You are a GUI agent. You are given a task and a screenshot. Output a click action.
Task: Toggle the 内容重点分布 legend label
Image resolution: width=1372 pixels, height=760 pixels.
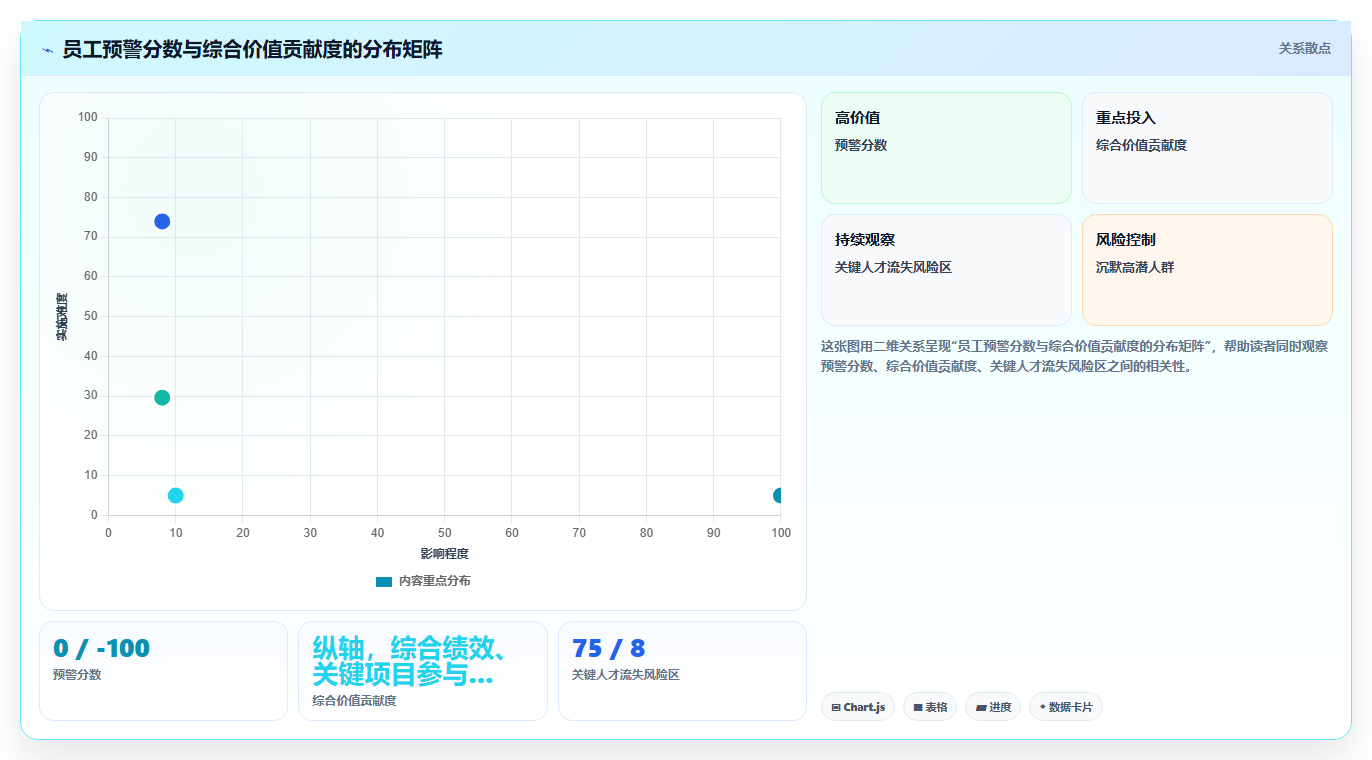click(434, 581)
